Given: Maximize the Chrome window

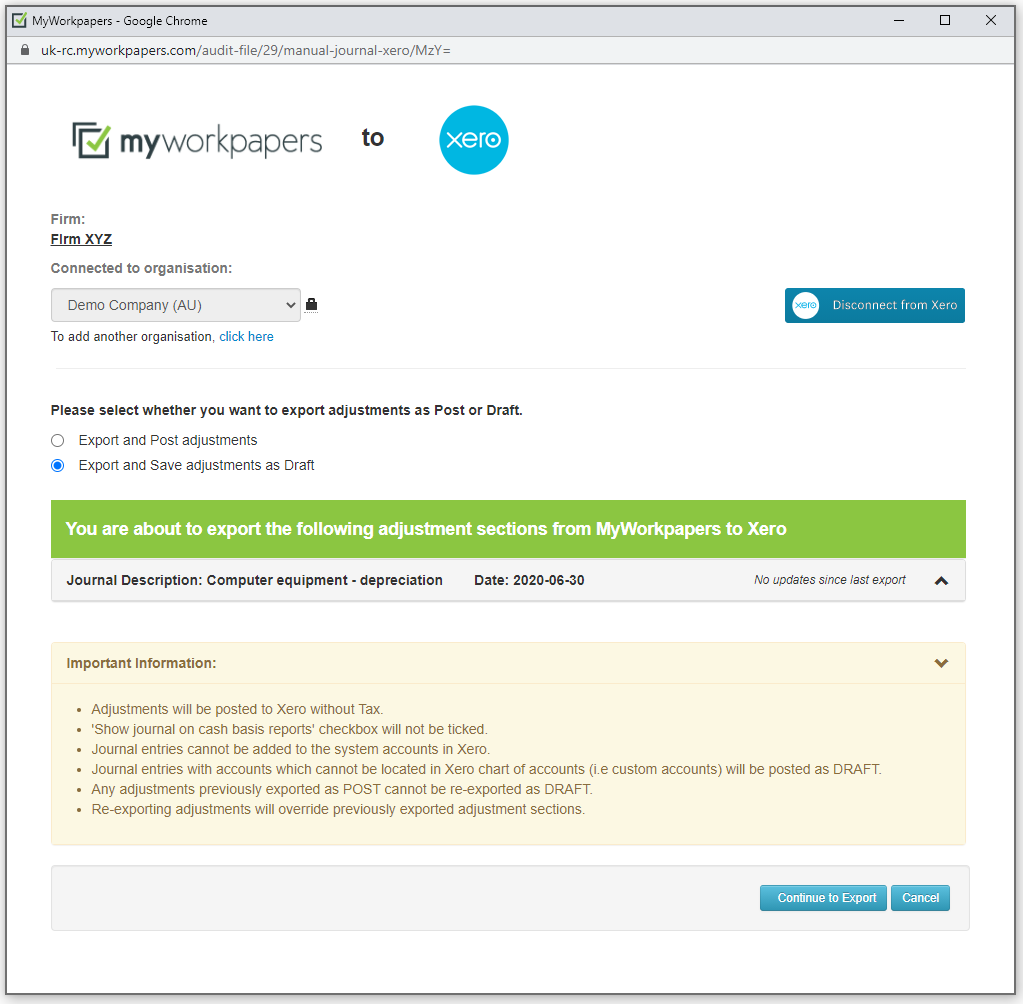Looking at the screenshot, I should pos(945,20).
